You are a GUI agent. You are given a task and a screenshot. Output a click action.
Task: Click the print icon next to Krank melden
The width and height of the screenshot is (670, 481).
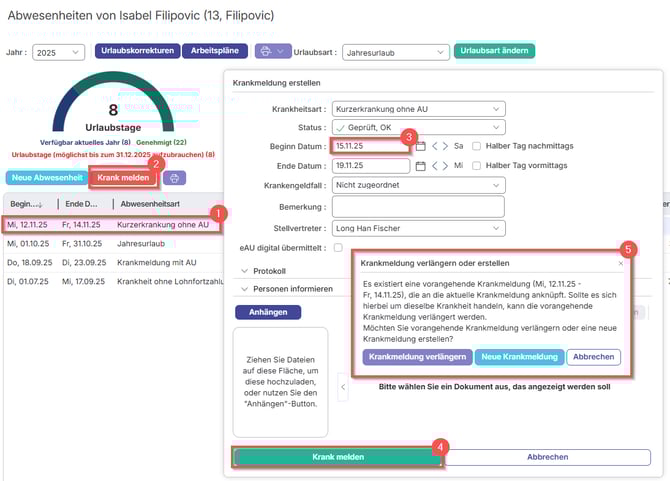coord(176,178)
